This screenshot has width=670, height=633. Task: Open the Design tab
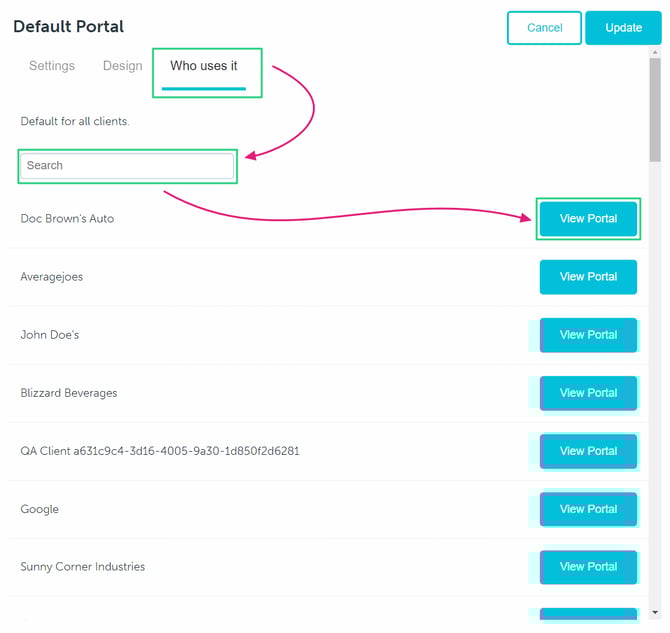122,66
